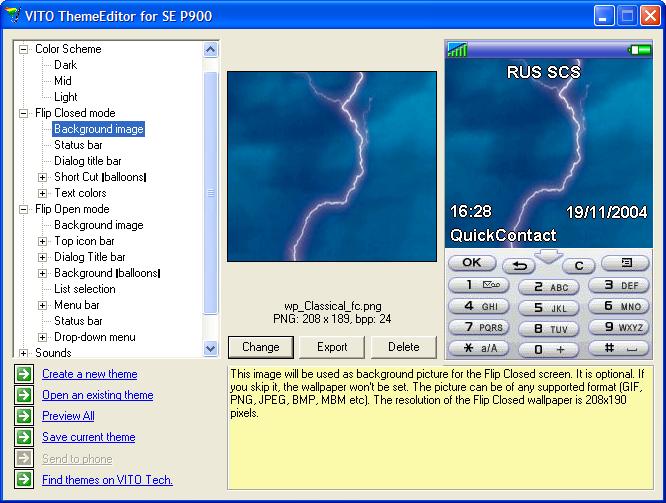
Task: Click the star a/A key on keypad
Action: [x=479, y=348]
